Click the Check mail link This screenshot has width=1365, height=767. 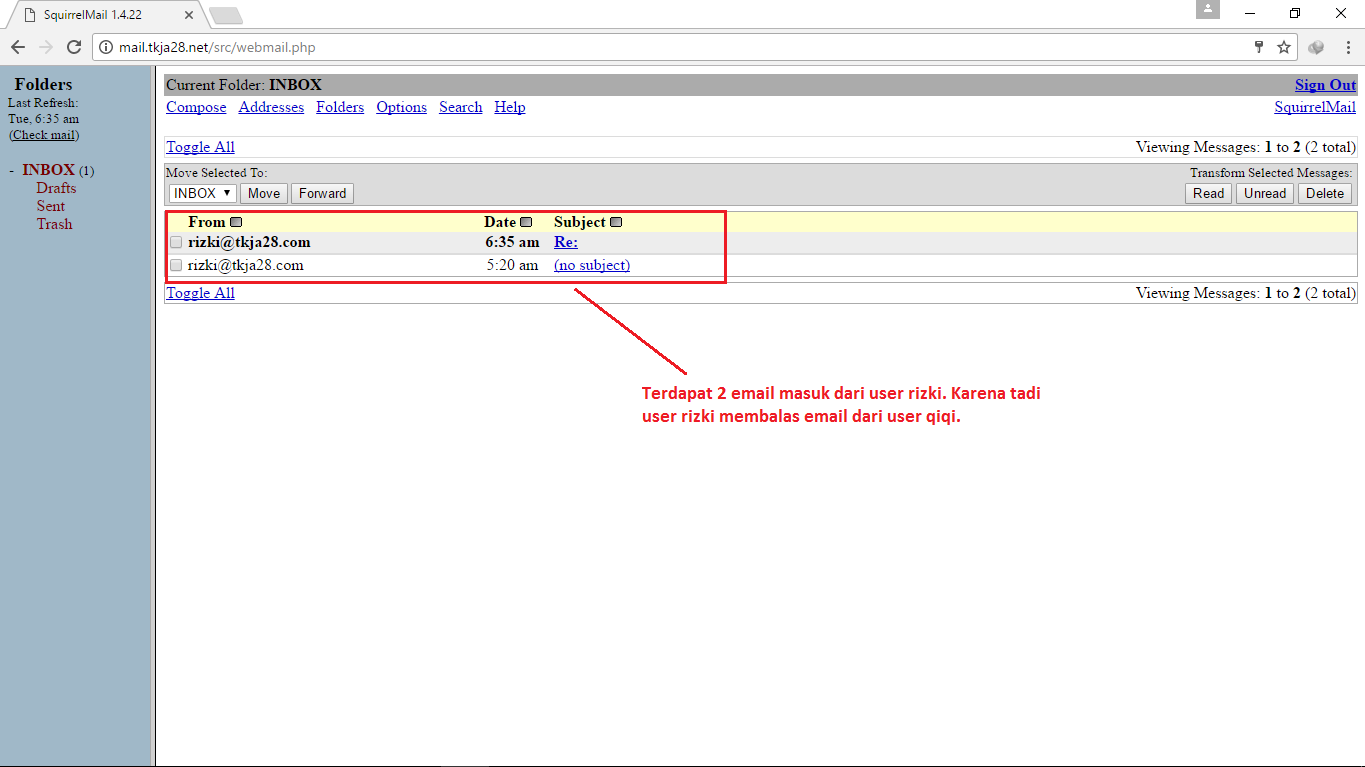(x=44, y=135)
